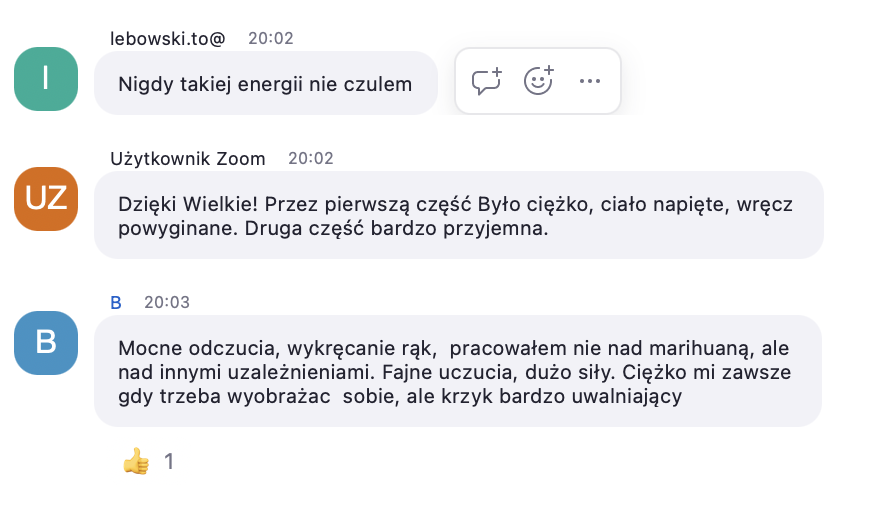Click the 20:02 timestamp beside lebowski.to@
Screen dimensions: 896x512
click(271, 38)
